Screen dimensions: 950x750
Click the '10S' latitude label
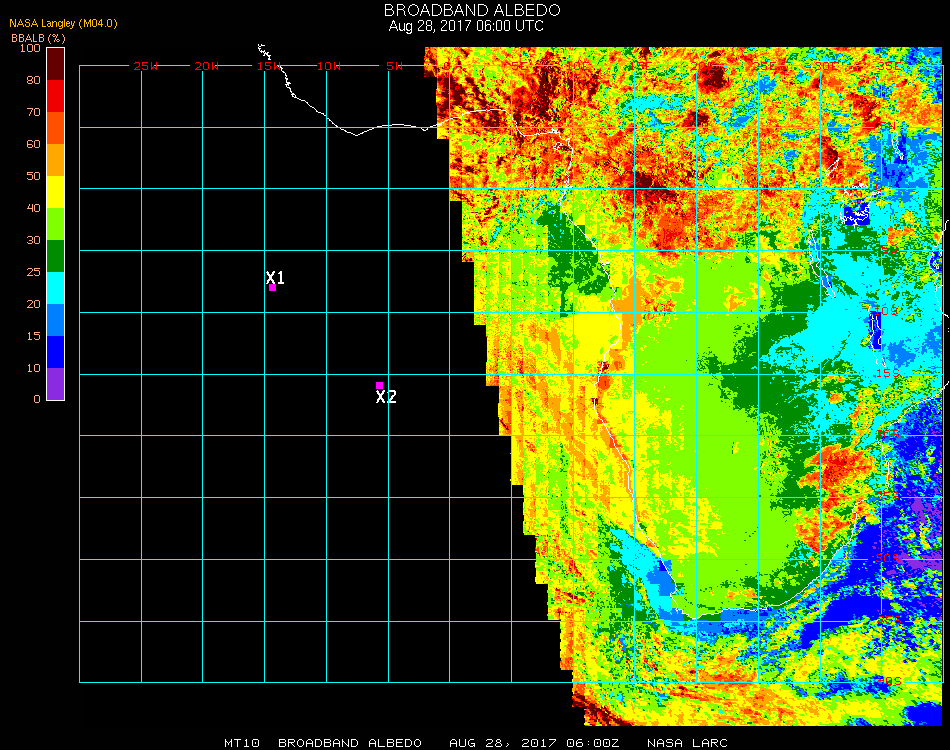click(886, 311)
